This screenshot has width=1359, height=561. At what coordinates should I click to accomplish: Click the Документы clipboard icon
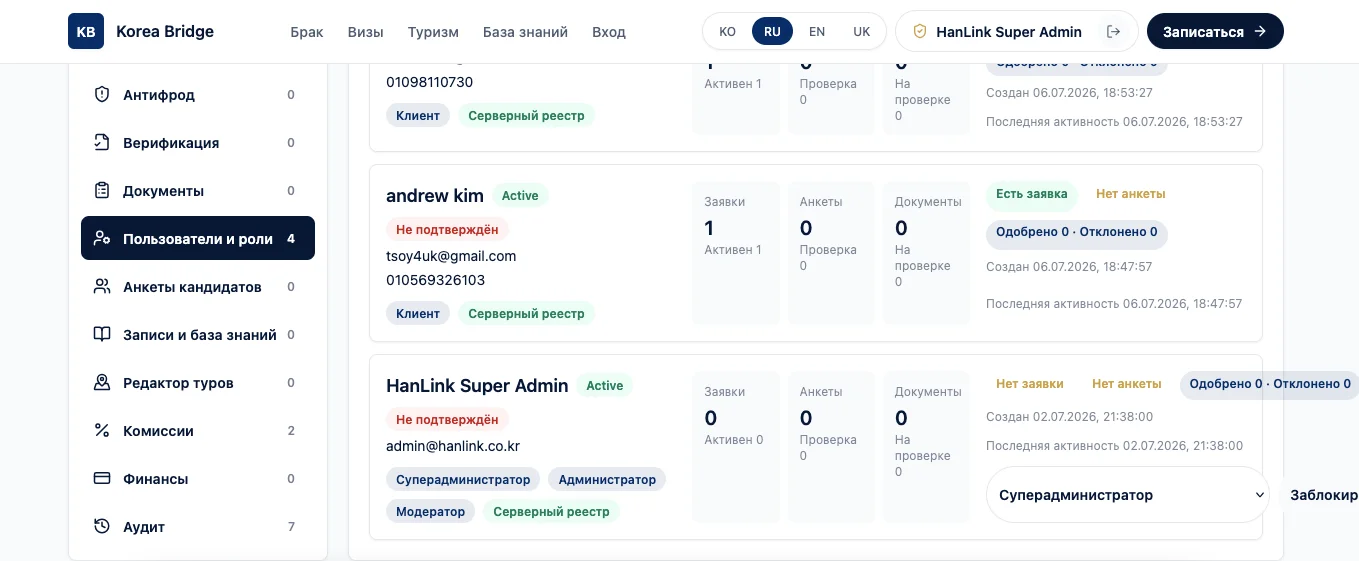coord(101,191)
